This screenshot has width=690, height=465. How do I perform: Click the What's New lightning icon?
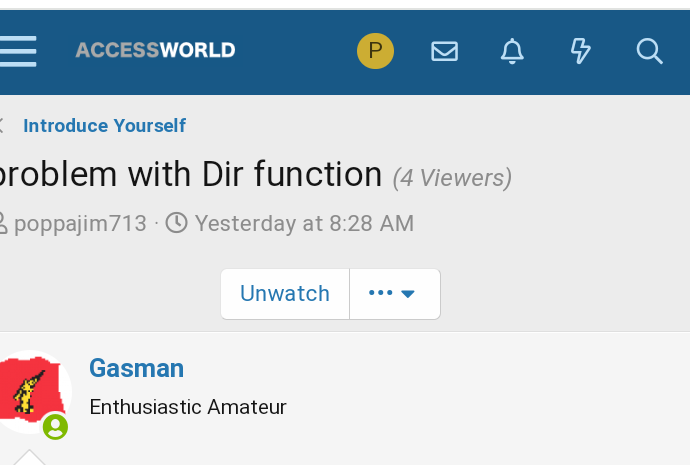click(x=580, y=51)
